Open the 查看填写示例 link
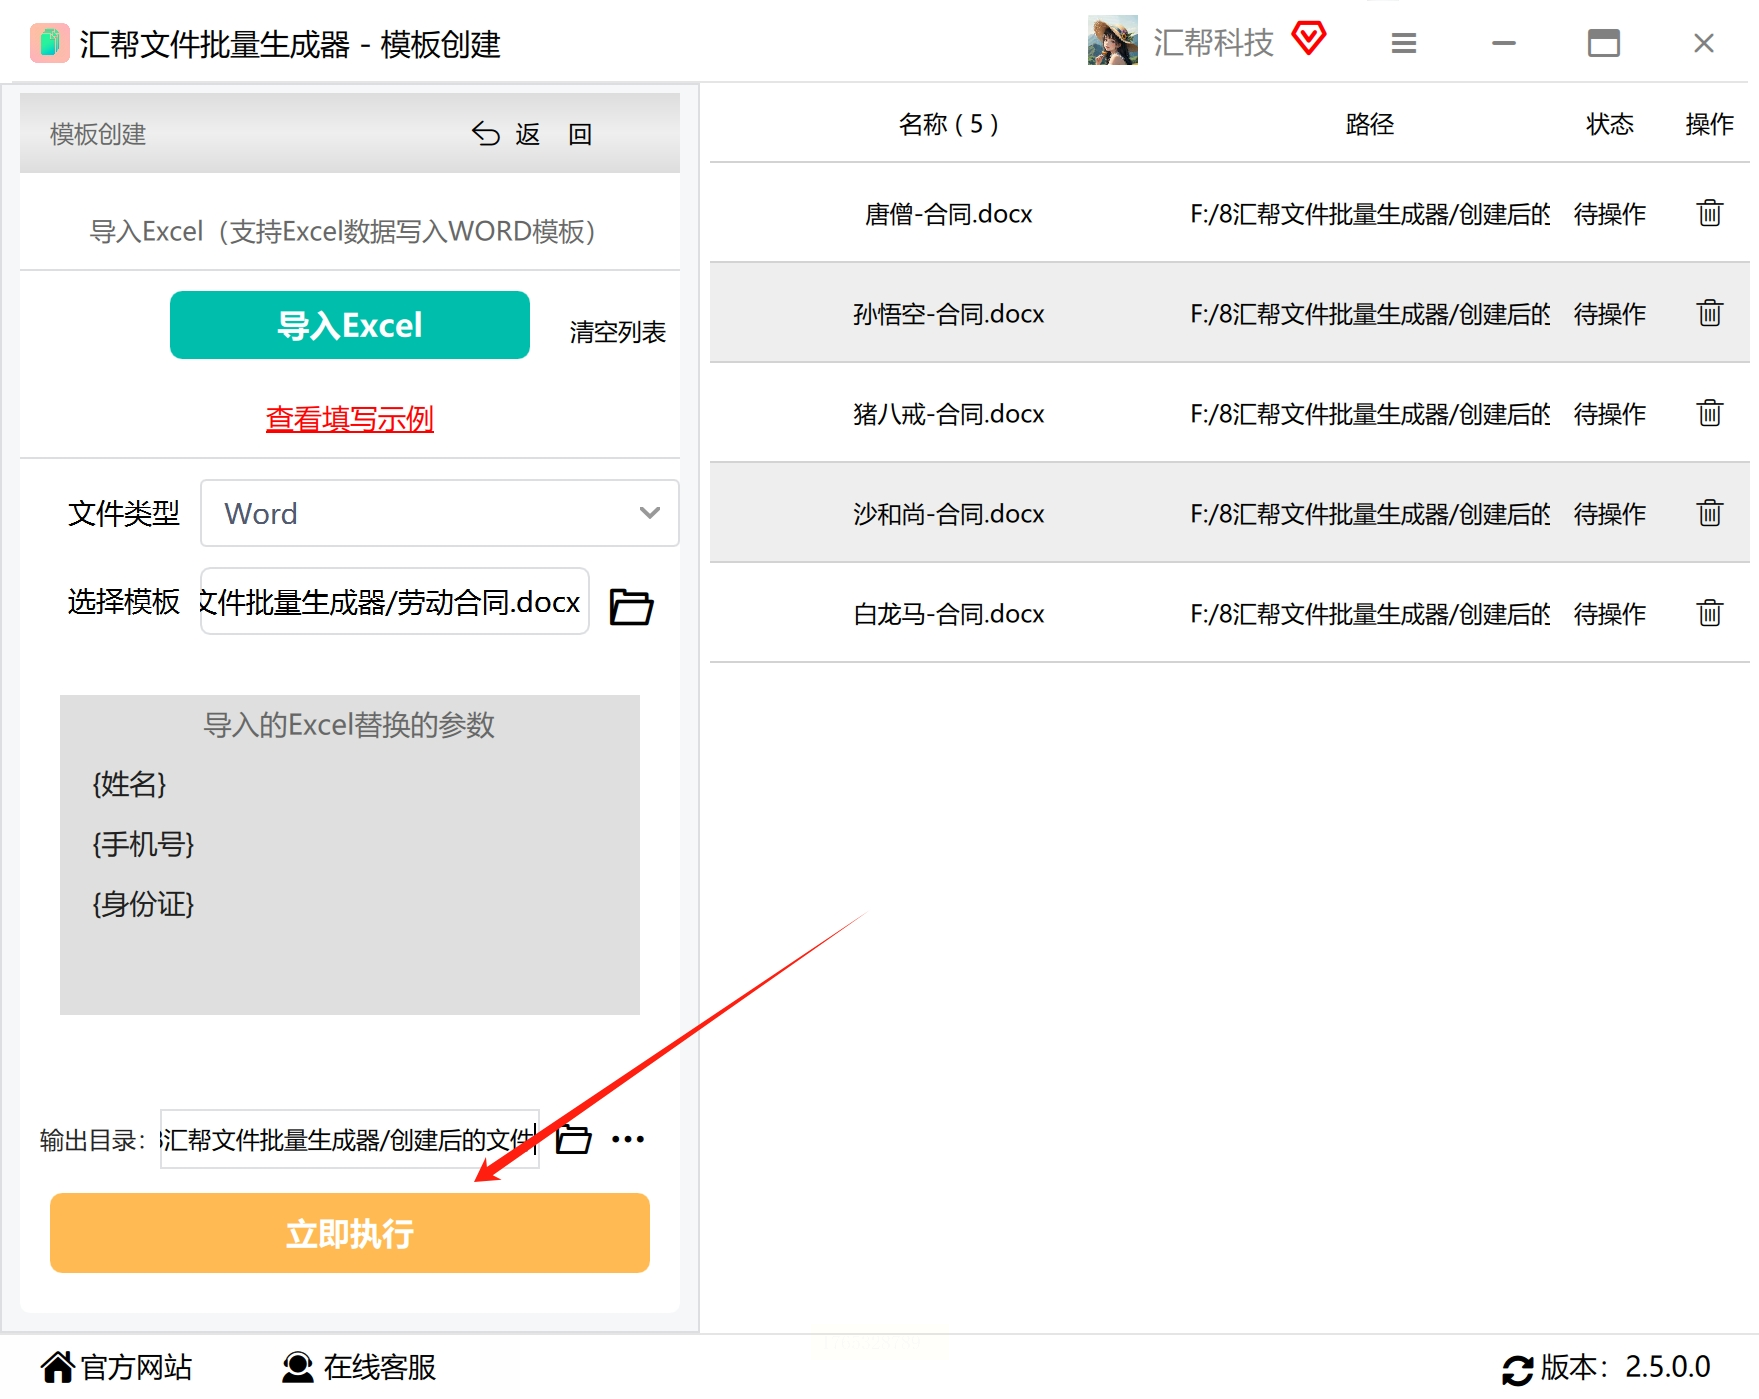 pyautogui.click(x=350, y=418)
